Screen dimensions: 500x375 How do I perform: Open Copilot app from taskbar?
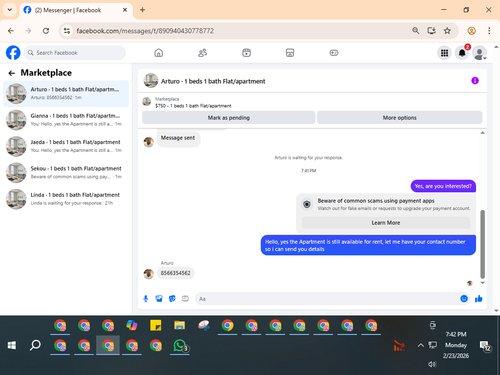click(132, 325)
